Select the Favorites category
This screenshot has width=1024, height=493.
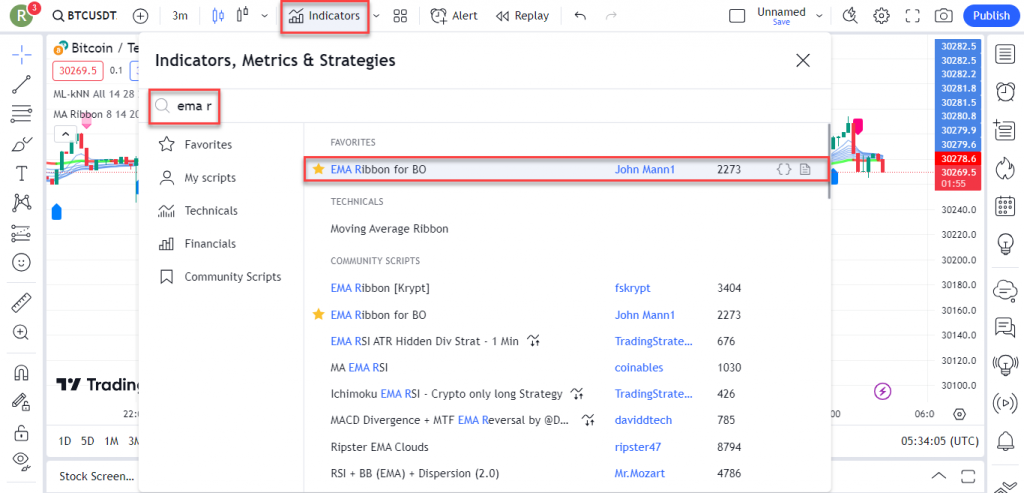click(x=196, y=144)
